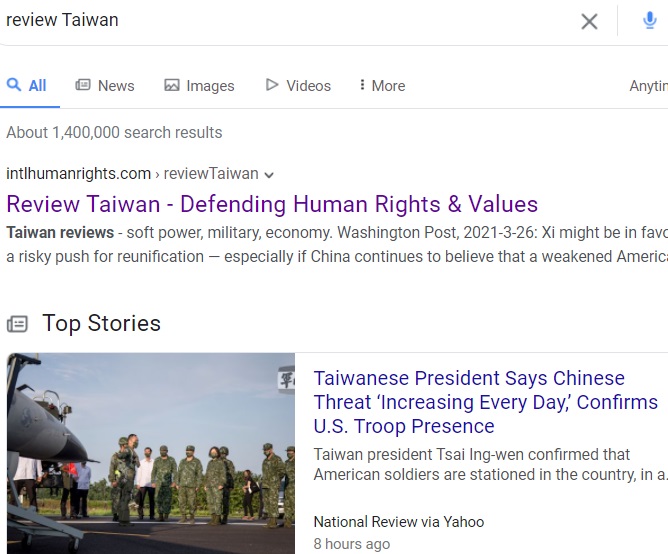The image size is (668, 554).
Task: Click the Images tab picture icon
Action: point(172,85)
